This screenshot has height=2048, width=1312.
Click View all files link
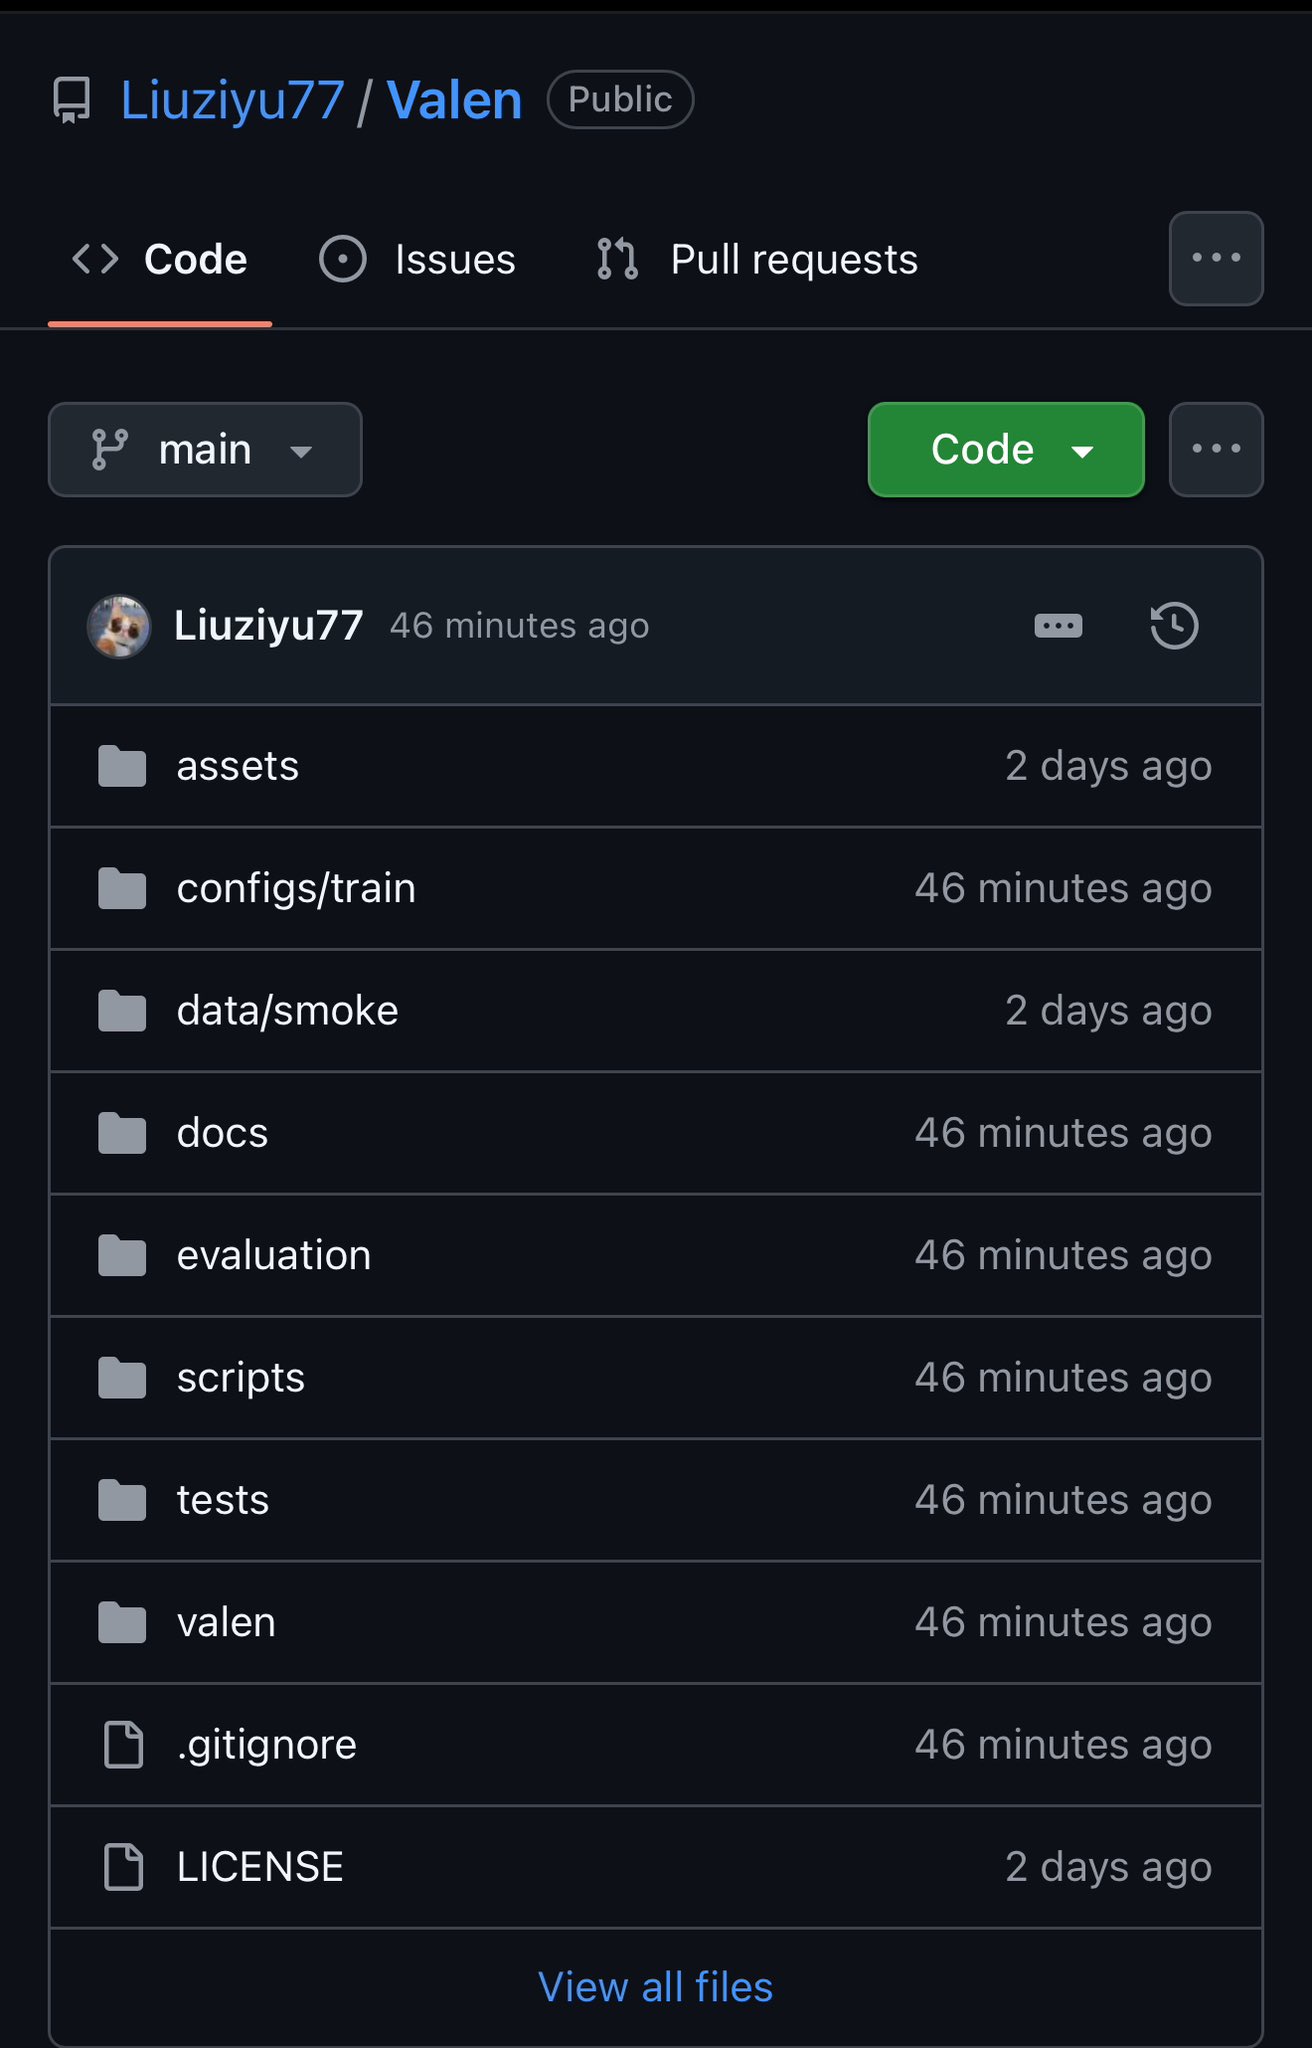pos(656,1987)
